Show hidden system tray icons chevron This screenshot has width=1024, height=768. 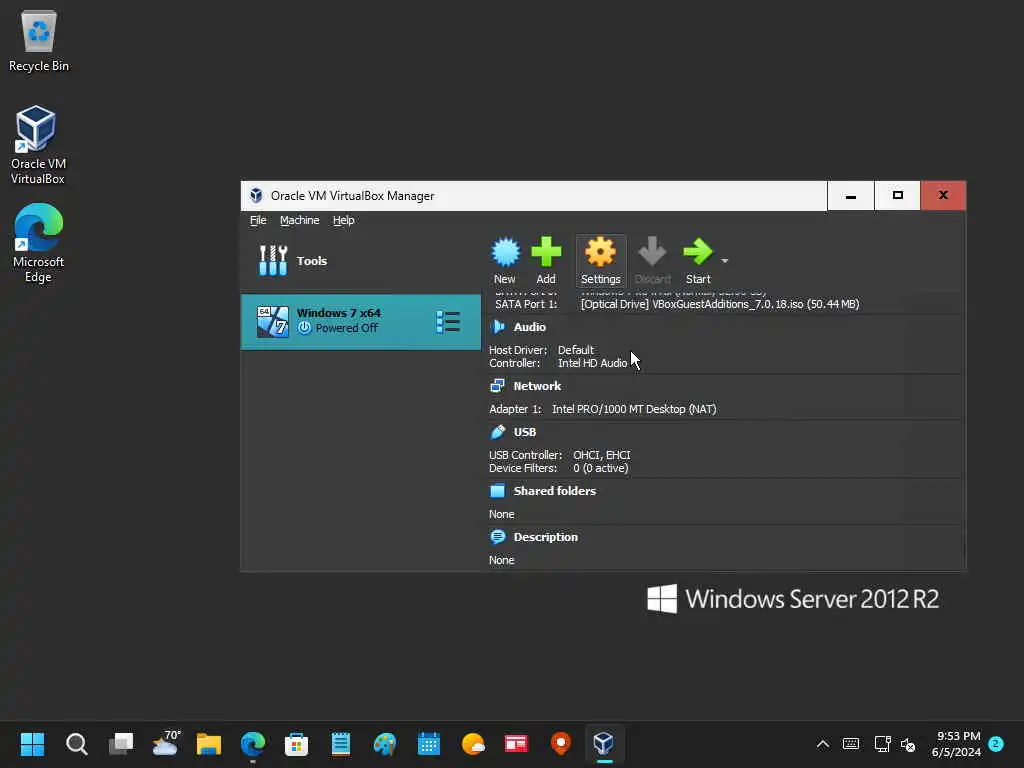coord(823,744)
